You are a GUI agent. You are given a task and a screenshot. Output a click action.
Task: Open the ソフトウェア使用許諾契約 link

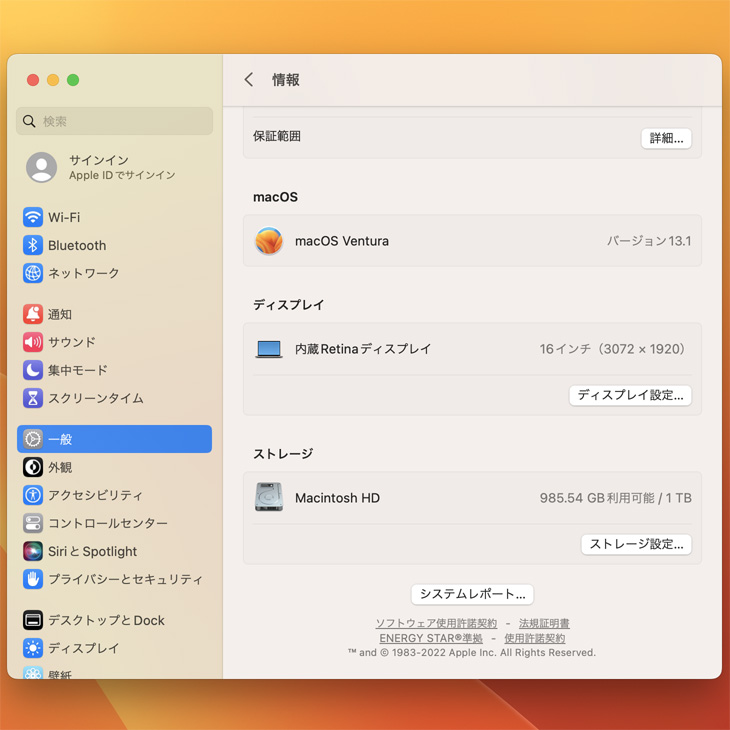click(x=436, y=623)
